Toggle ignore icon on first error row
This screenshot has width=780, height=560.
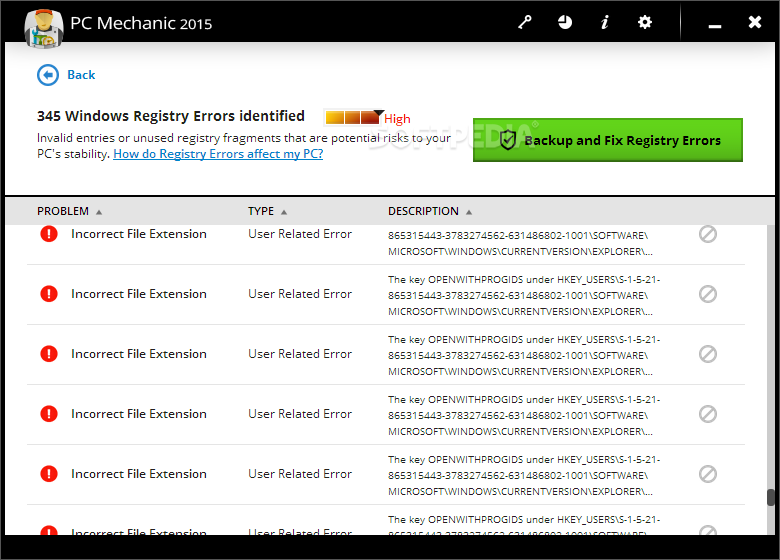pos(707,234)
